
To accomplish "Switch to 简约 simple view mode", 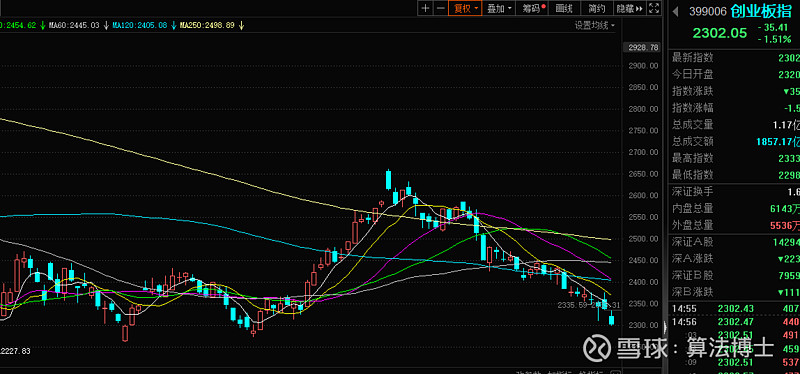I will pyautogui.click(x=596, y=8).
